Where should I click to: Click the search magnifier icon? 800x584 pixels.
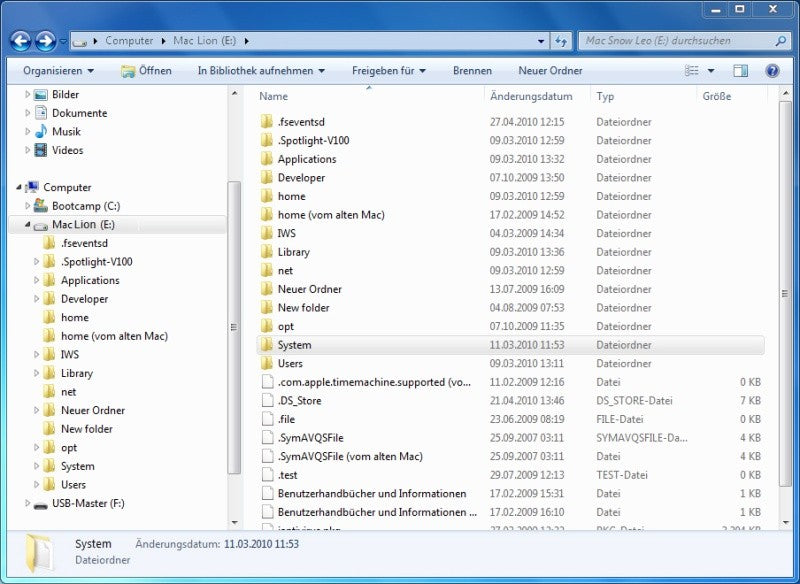click(x=780, y=41)
